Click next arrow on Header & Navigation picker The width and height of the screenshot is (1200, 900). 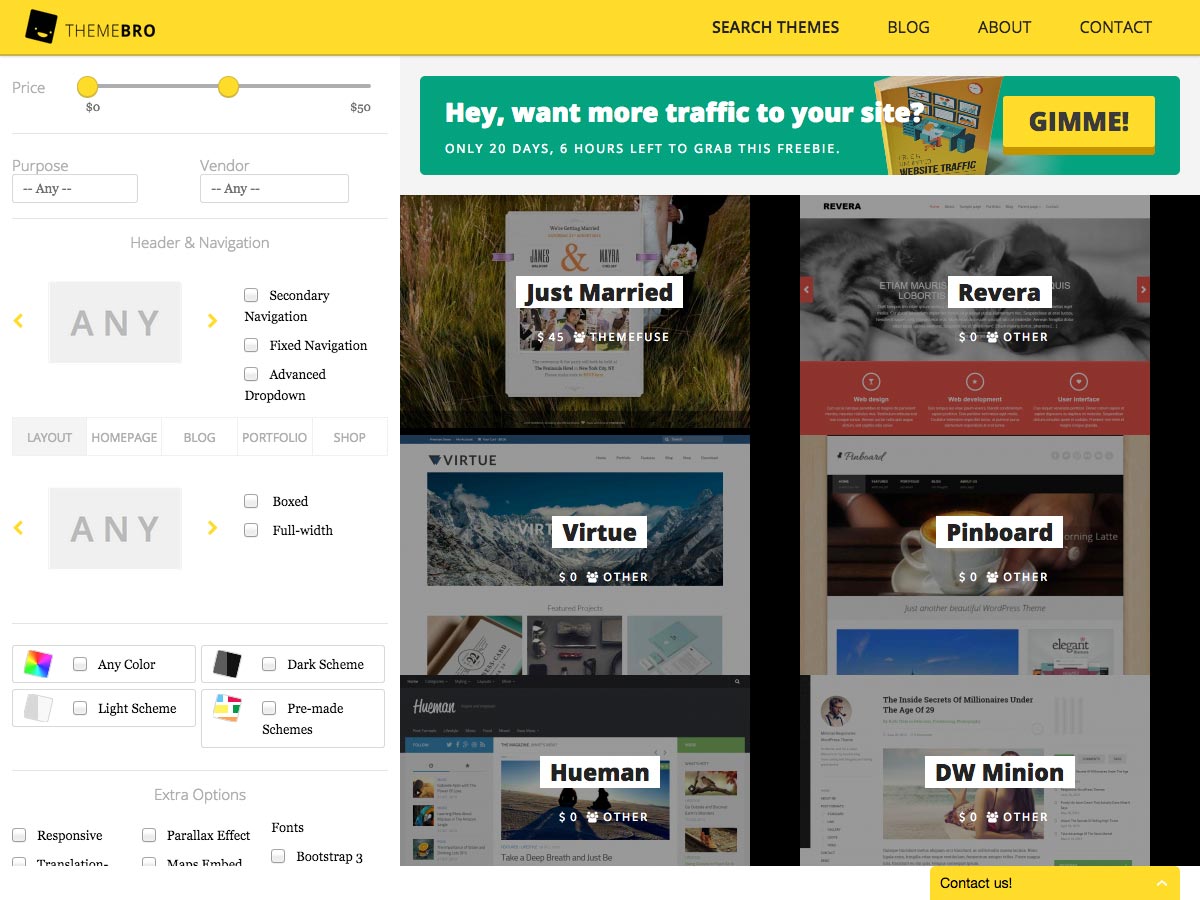tap(212, 321)
